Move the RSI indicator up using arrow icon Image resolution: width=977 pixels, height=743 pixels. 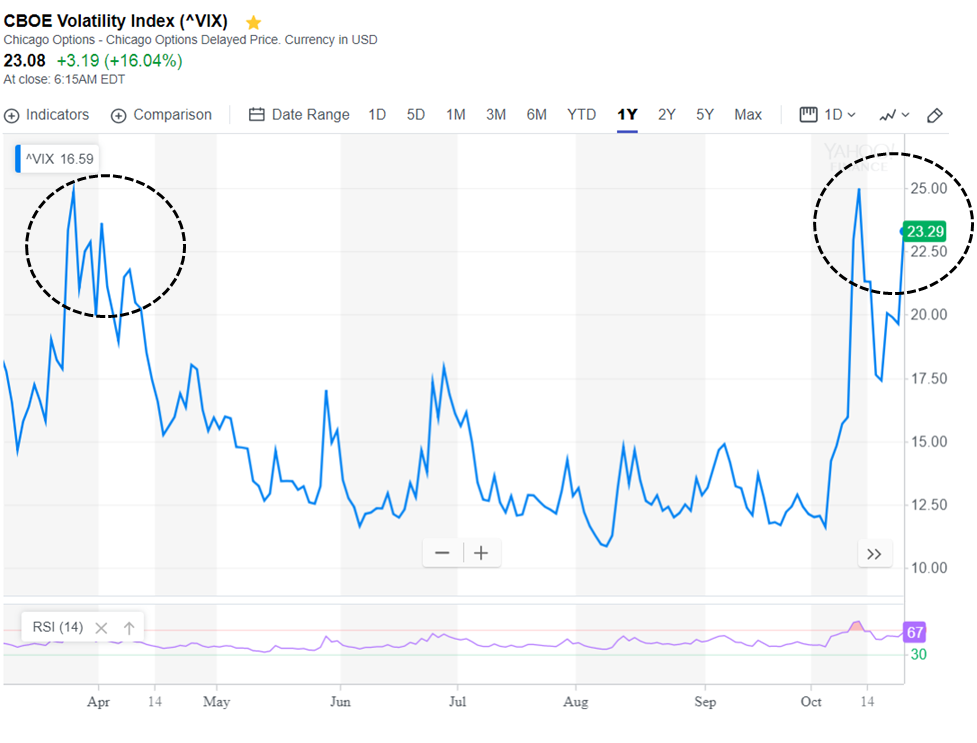pyautogui.click(x=129, y=626)
